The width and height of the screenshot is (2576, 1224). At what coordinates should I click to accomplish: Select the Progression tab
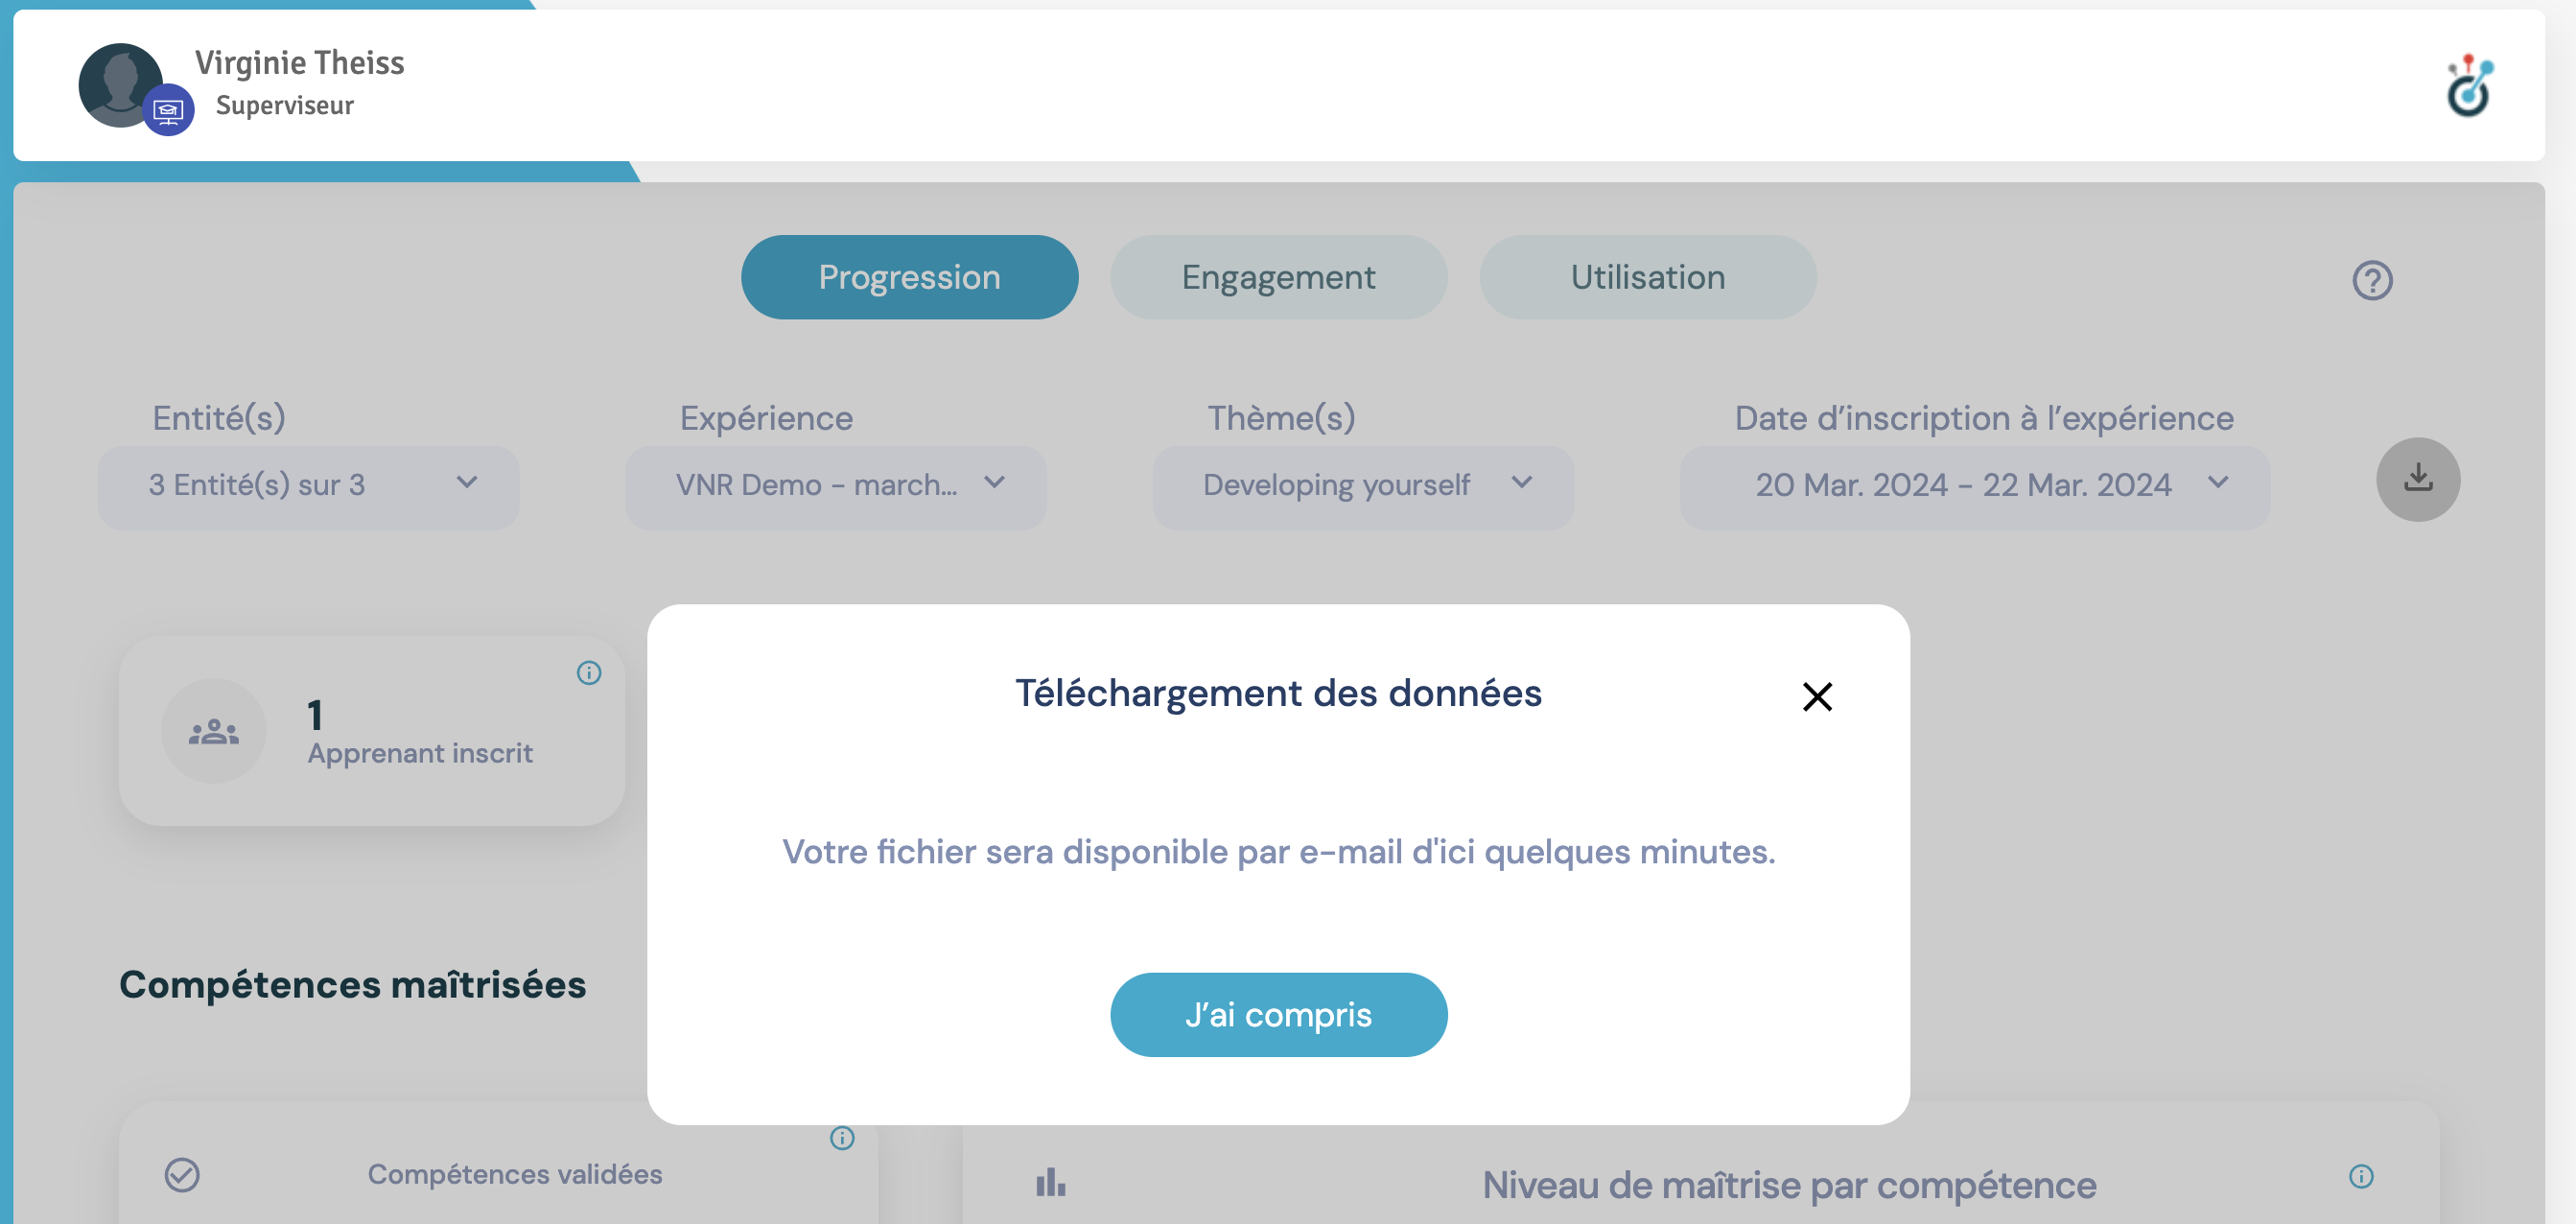coord(909,277)
